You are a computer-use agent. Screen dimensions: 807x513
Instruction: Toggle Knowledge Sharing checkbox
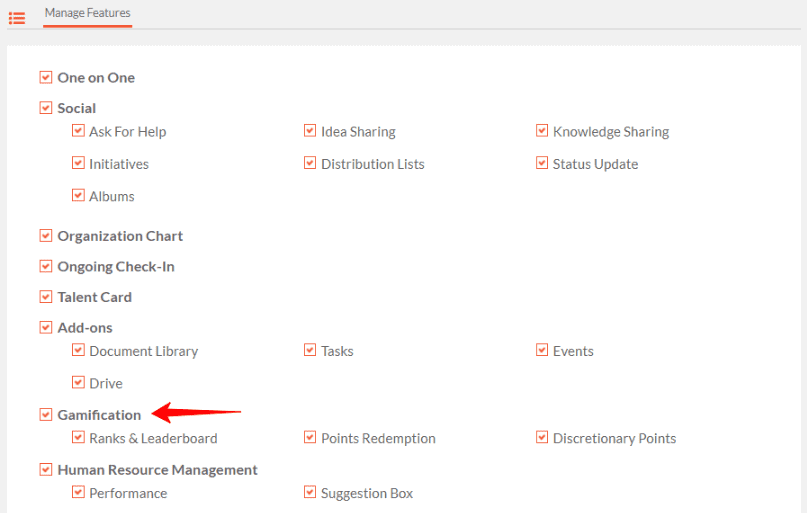coord(542,130)
